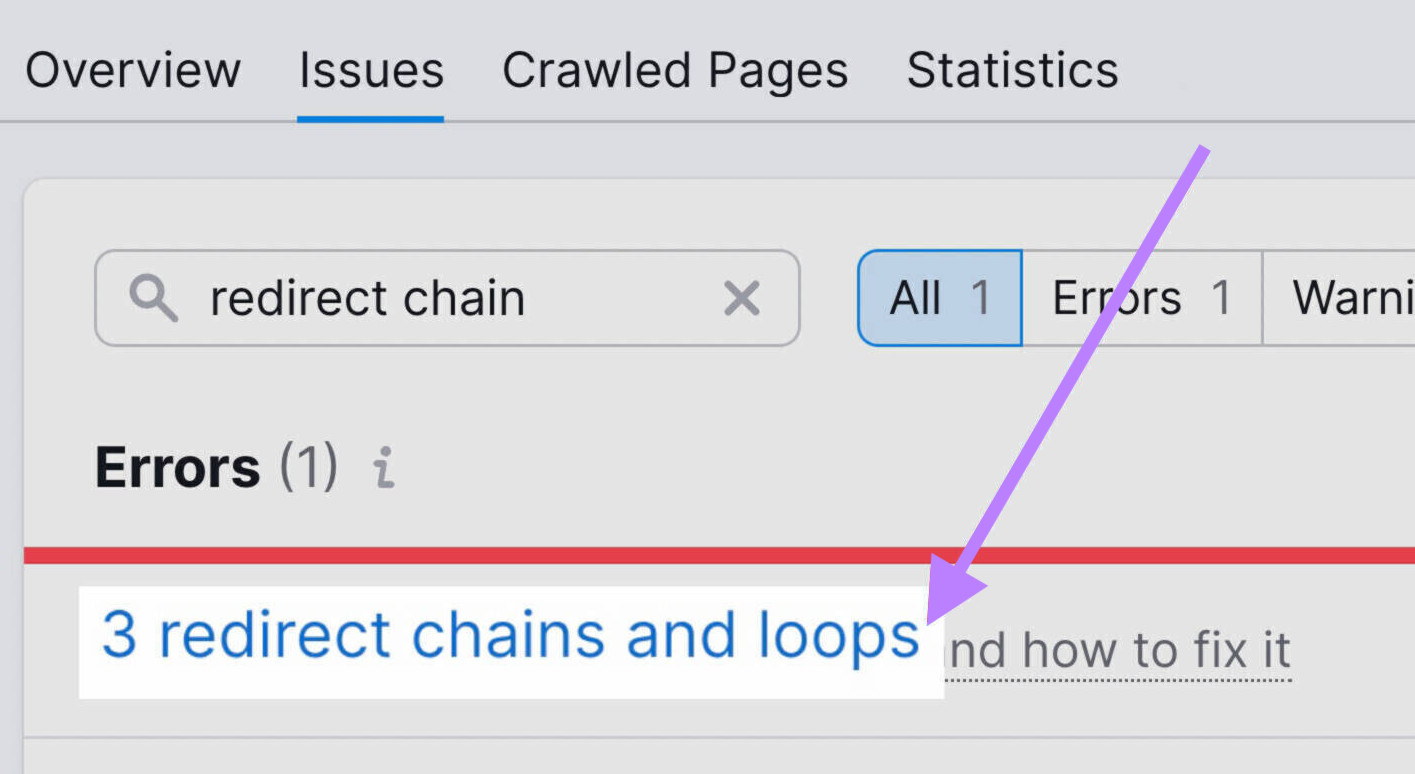Open the Crawled Pages tab
Viewport: 1415px width, 774px height.
675,70
